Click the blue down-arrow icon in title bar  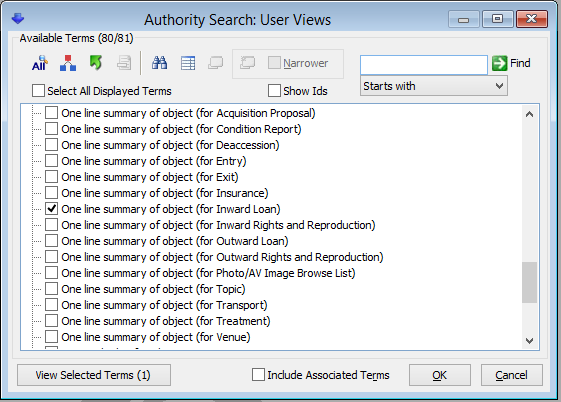coord(18,18)
